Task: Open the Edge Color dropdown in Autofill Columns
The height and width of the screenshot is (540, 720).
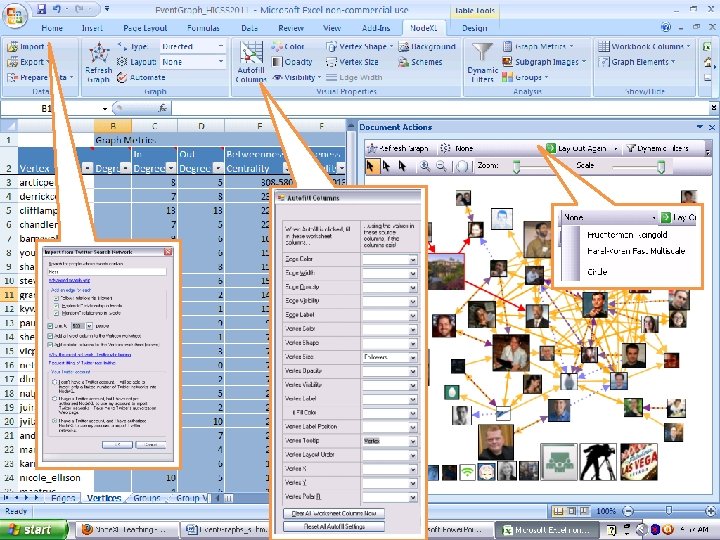Action: coord(413,259)
